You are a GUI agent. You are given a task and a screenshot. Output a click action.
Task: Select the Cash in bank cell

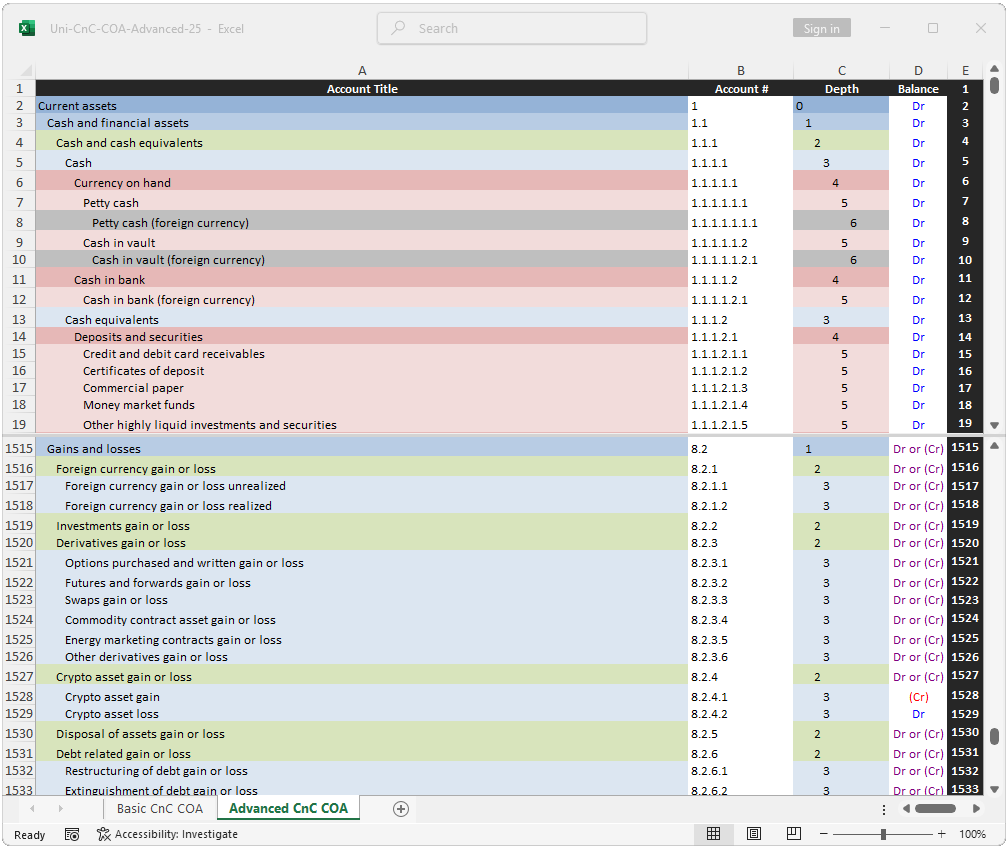tap(362, 280)
